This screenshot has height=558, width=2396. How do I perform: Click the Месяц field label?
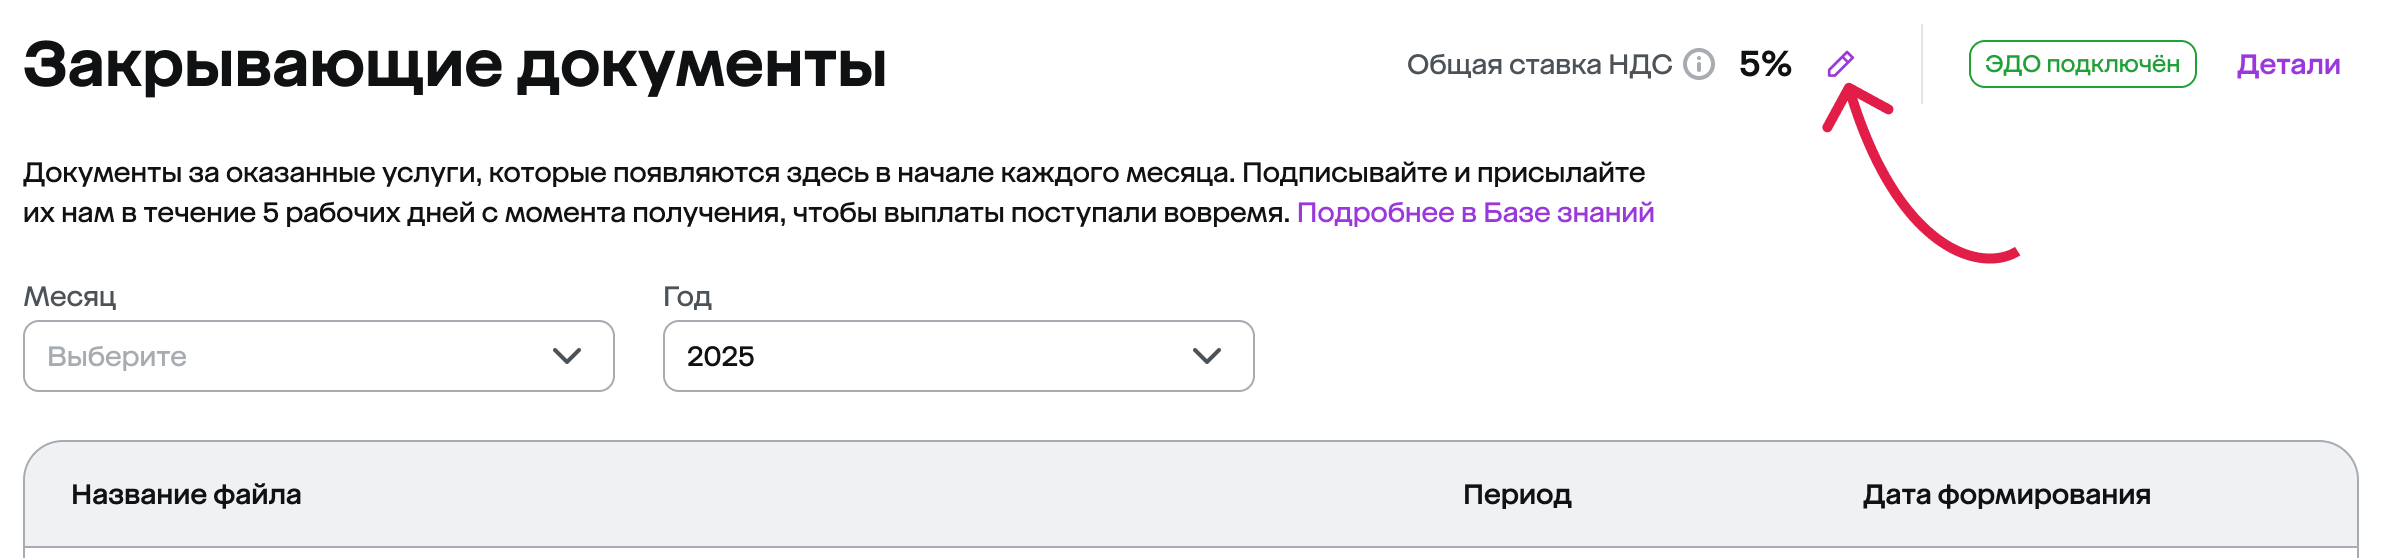[x=70, y=296]
